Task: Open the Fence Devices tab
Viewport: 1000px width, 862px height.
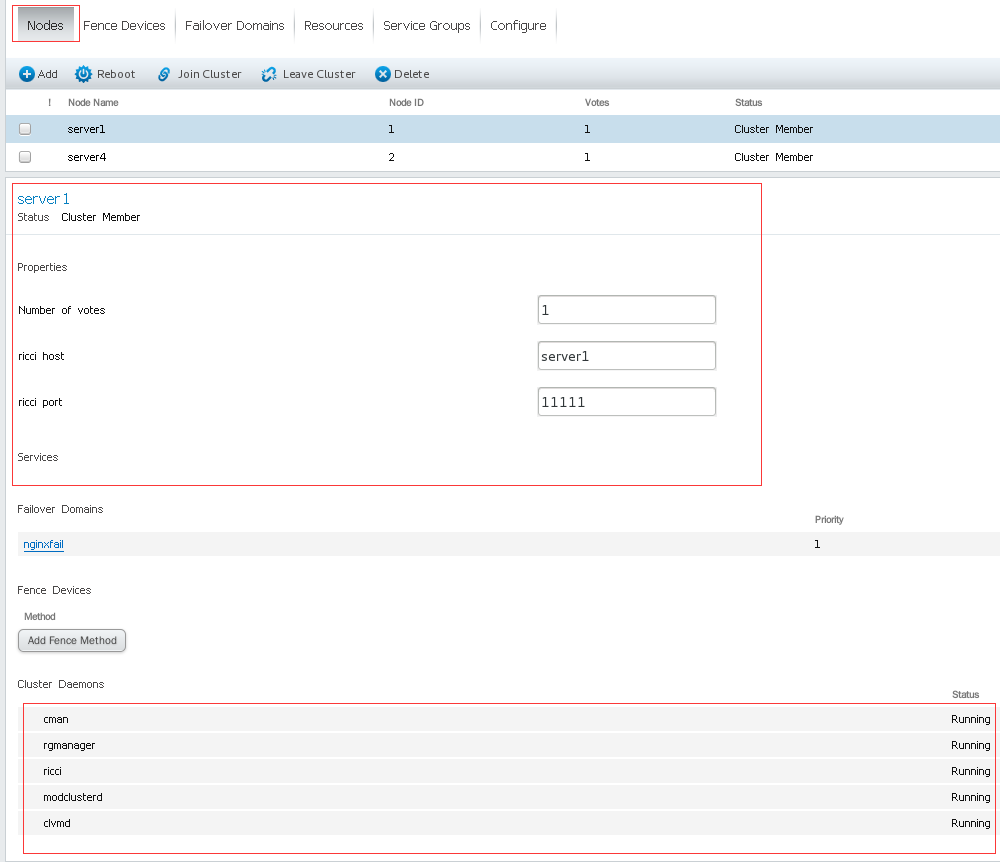Action: [x=124, y=26]
